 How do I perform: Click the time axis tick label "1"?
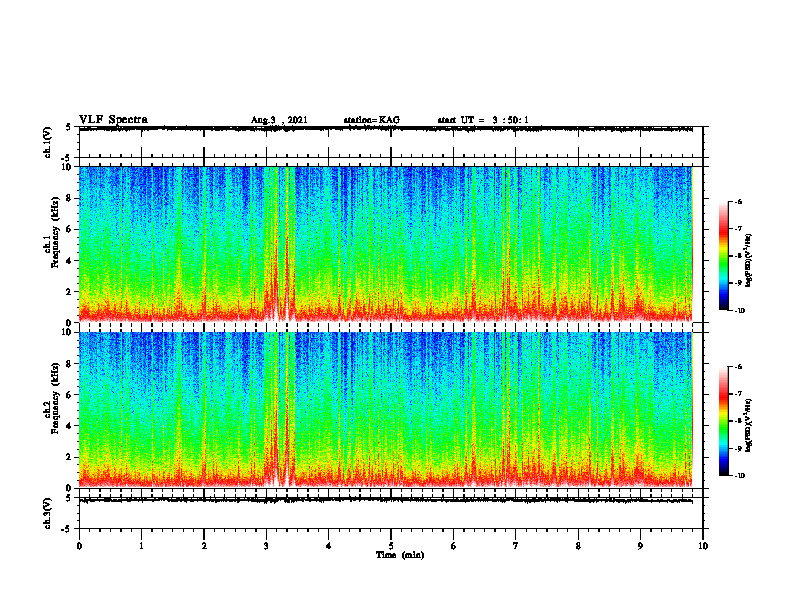141,546
